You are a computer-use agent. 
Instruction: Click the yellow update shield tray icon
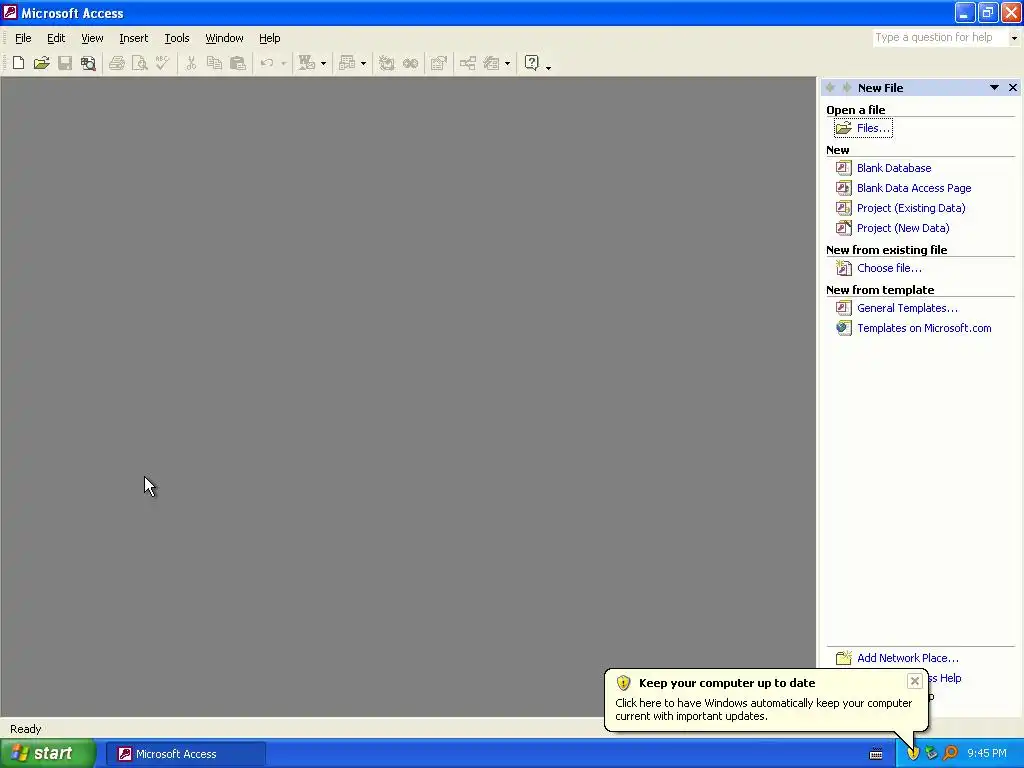(x=913, y=754)
